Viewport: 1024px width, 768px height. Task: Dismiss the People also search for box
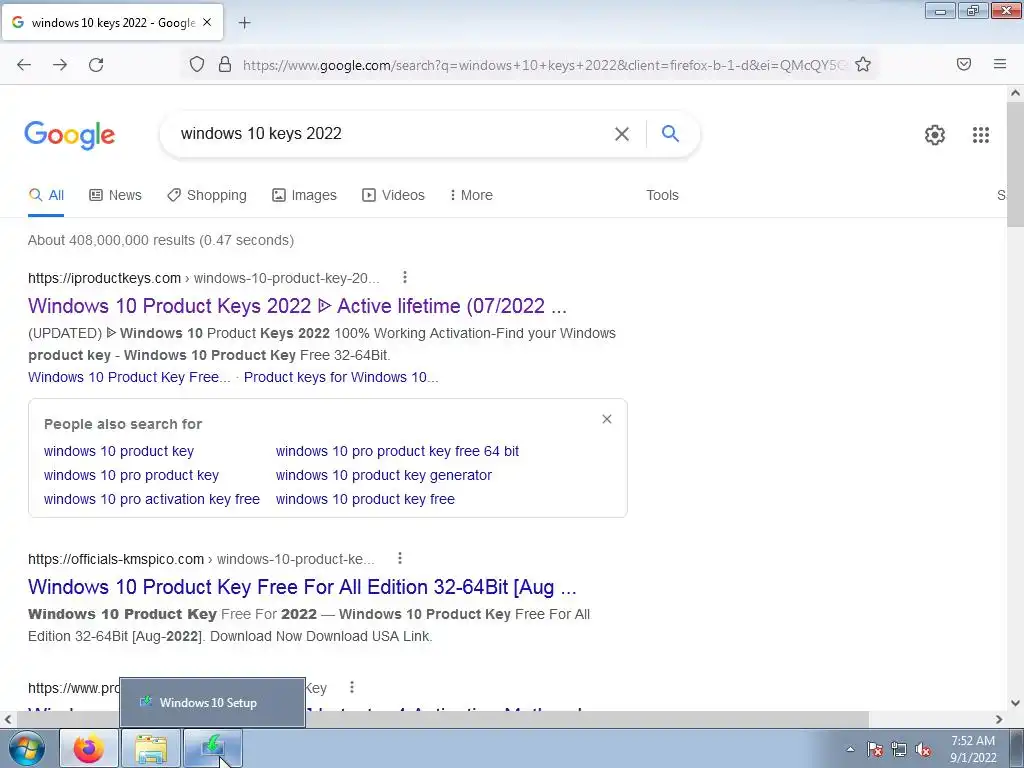pyautogui.click(x=607, y=419)
